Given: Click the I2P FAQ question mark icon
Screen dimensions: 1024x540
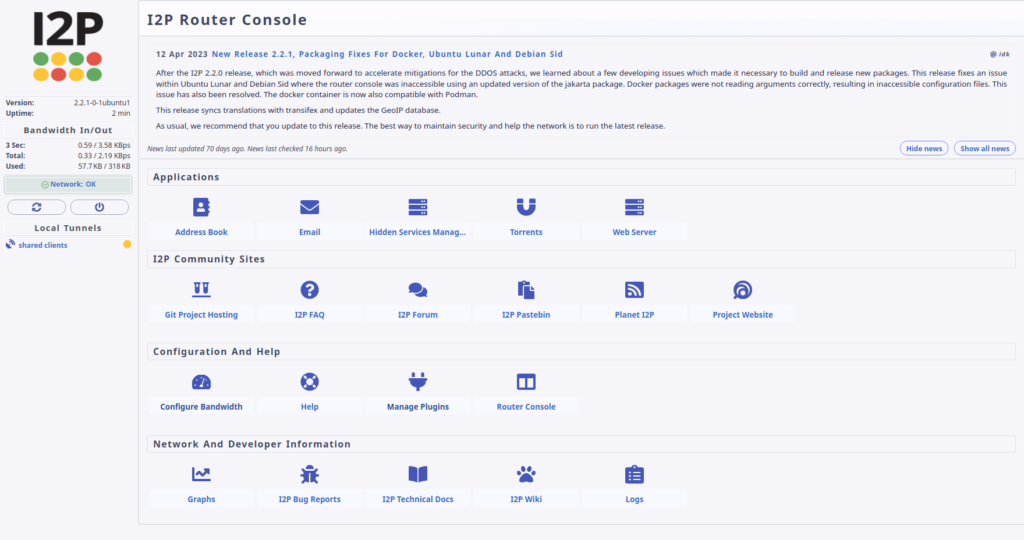Looking at the screenshot, I should (310, 289).
